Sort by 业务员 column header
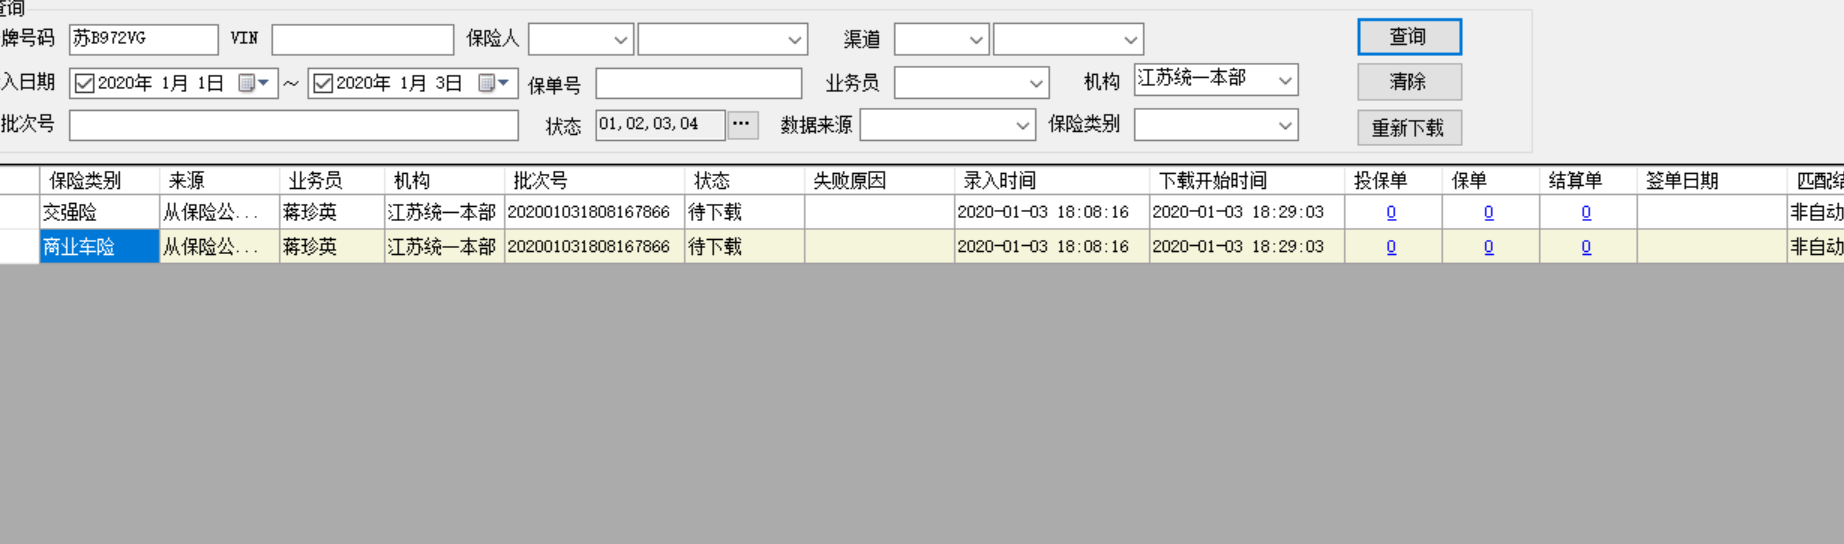This screenshot has height=544, width=1844. point(331,180)
